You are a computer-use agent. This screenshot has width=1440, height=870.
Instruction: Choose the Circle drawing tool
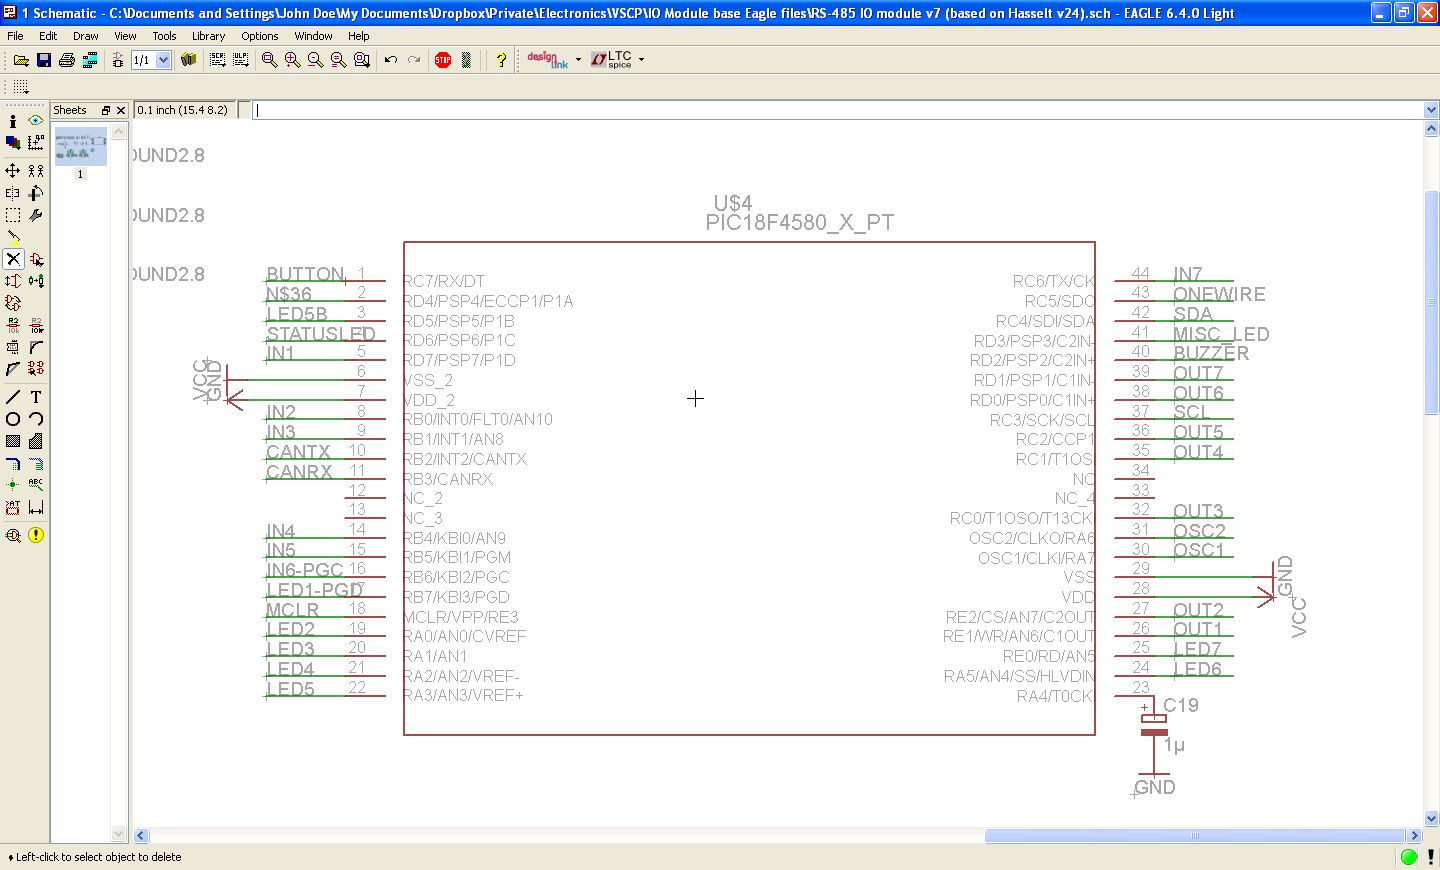[13, 419]
